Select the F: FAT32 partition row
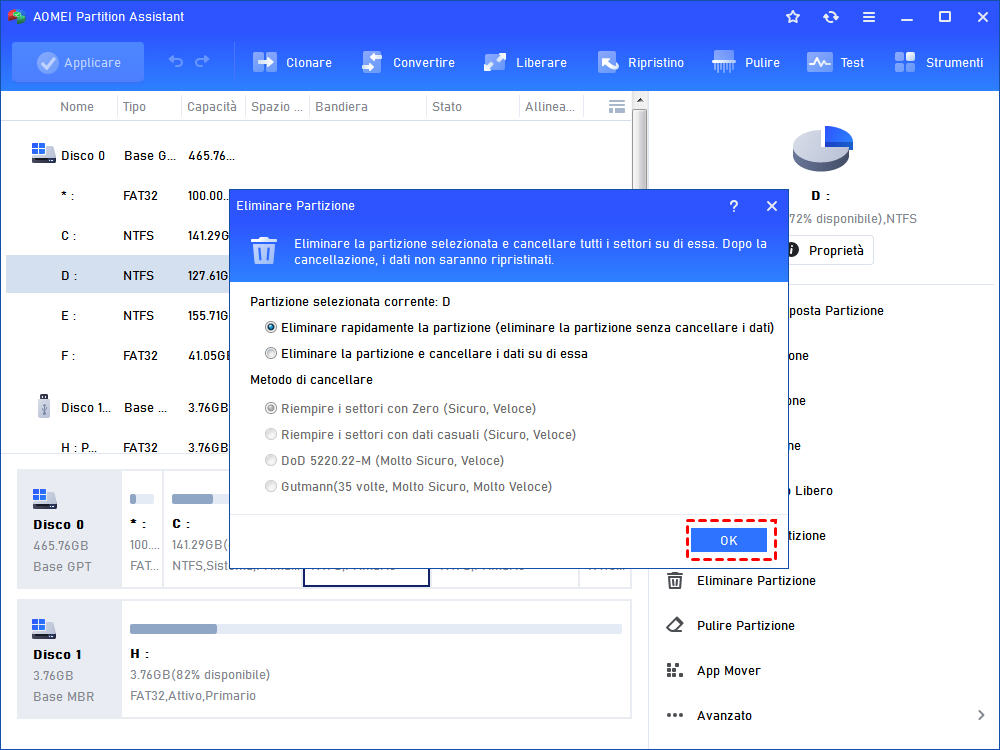 117,356
